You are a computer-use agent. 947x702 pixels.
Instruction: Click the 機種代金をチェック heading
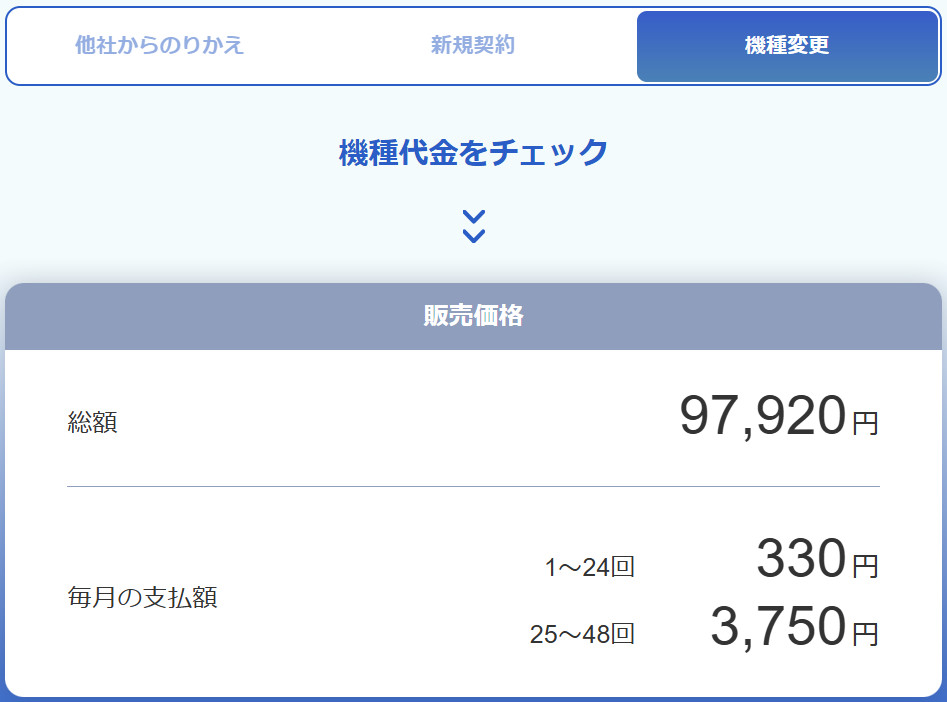473,153
